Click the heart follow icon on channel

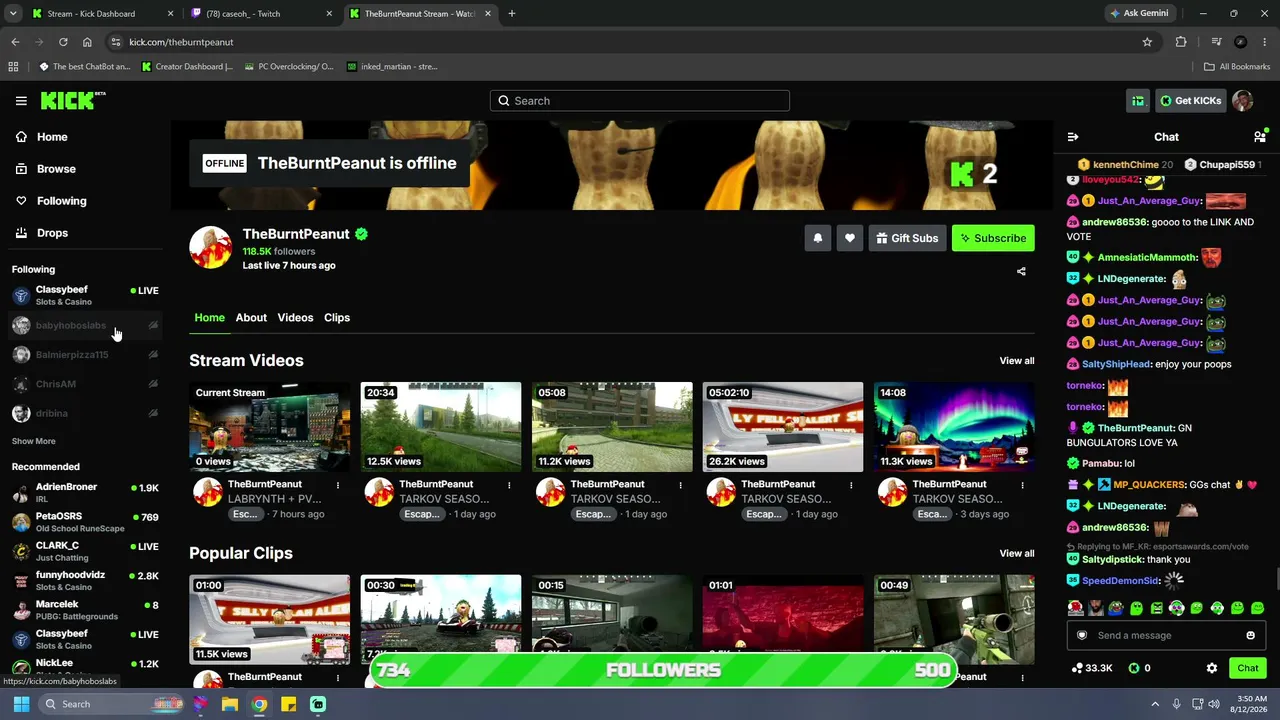[x=850, y=238]
